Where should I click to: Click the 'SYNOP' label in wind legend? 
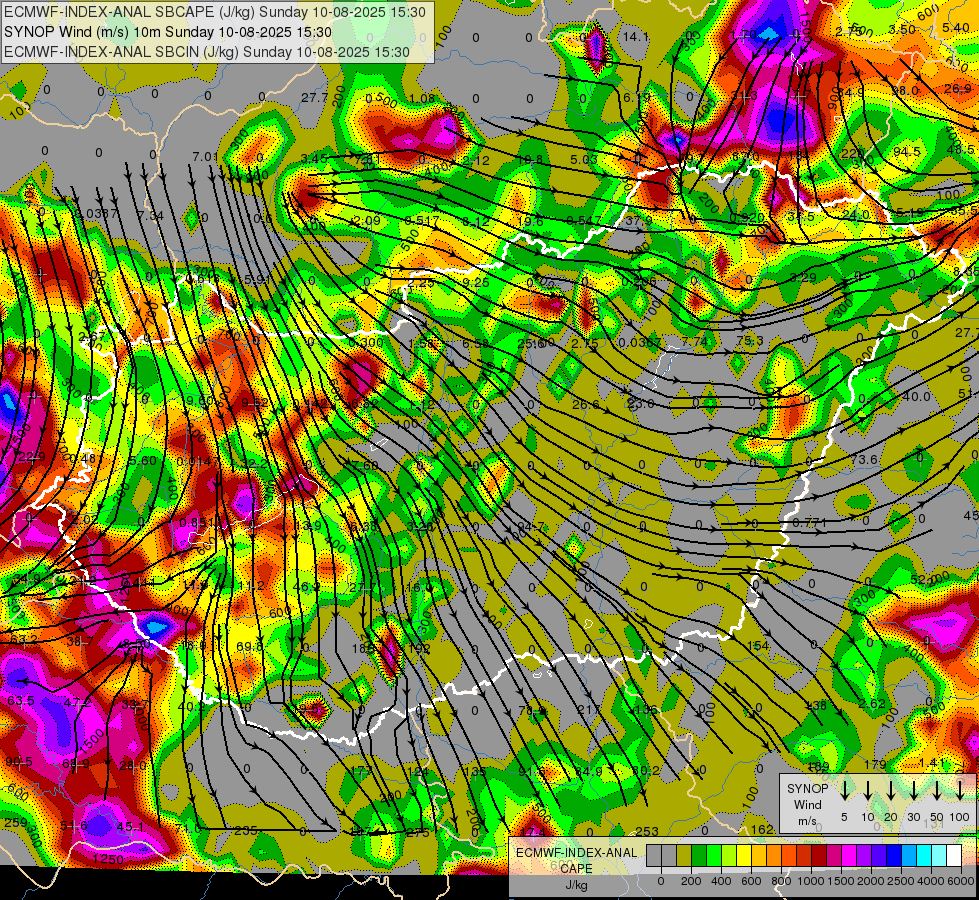807,788
